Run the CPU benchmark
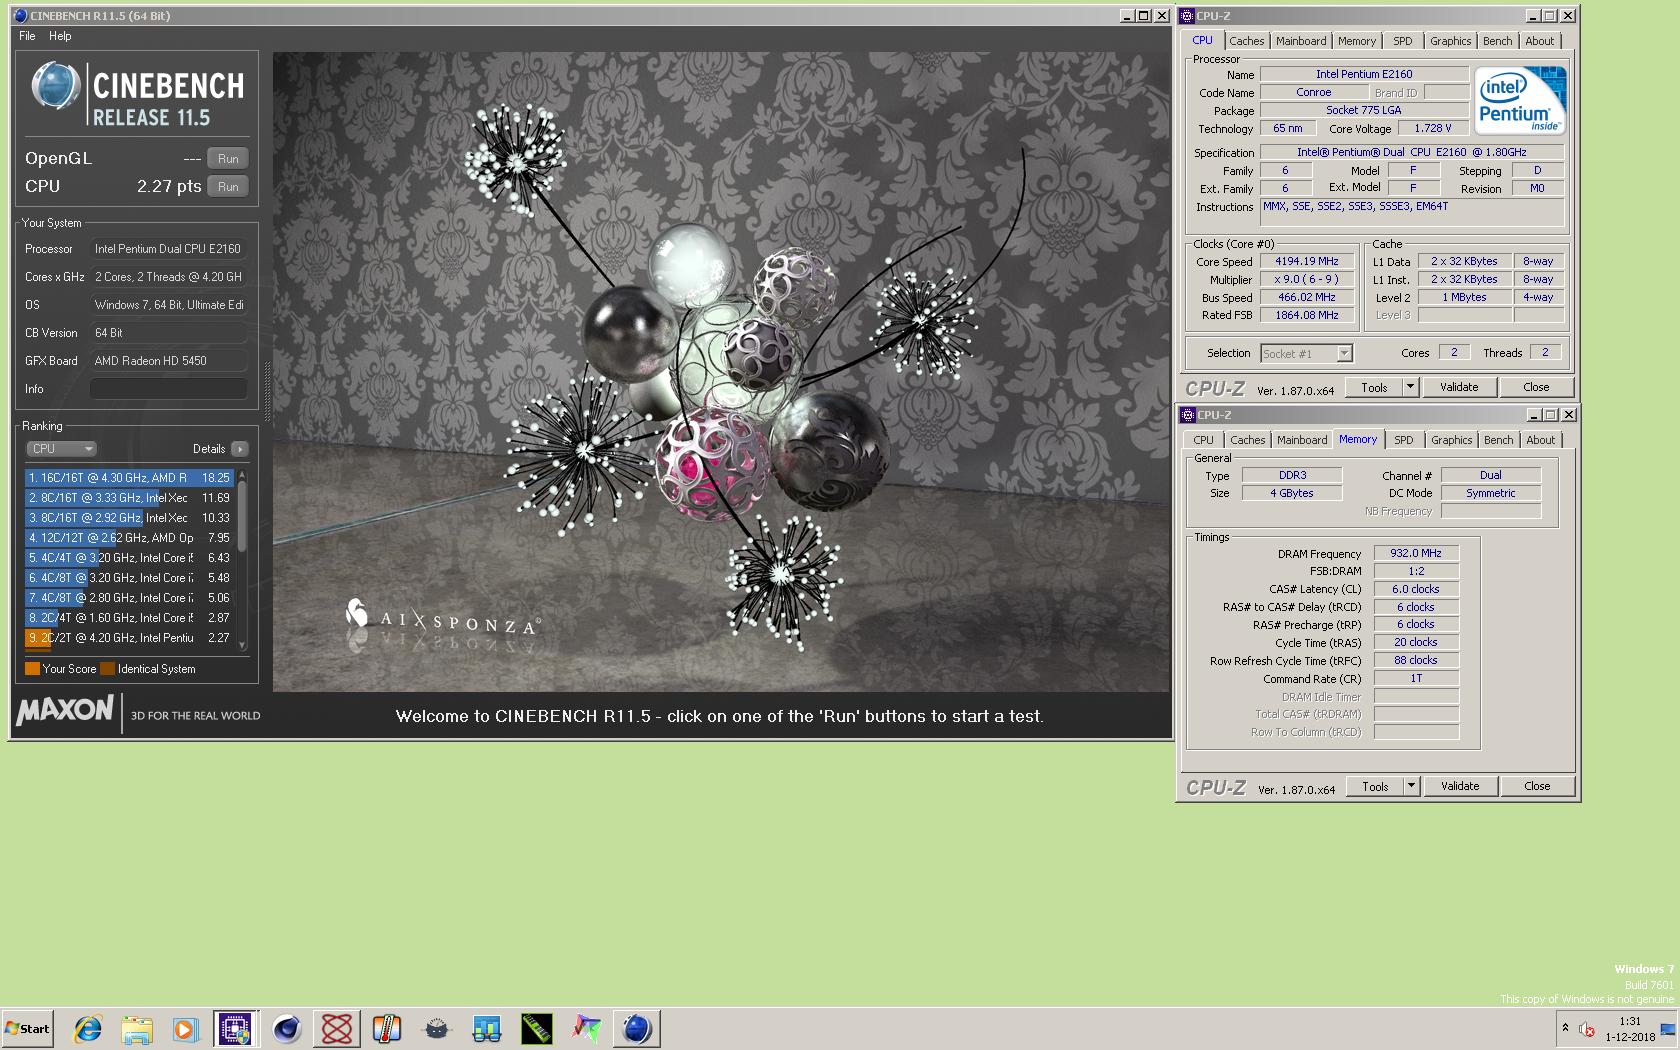 click(228, 187)
